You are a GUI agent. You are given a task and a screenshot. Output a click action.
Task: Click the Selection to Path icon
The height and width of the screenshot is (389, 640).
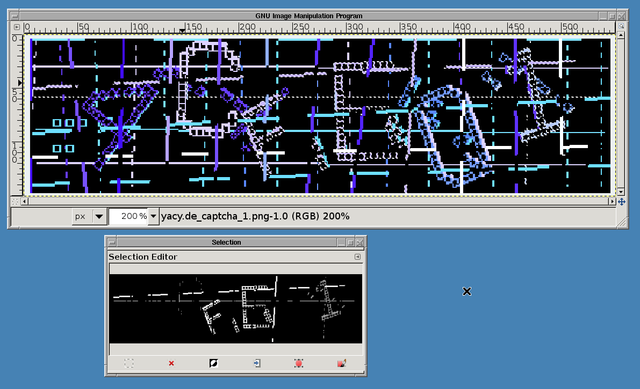pos(299,363)
